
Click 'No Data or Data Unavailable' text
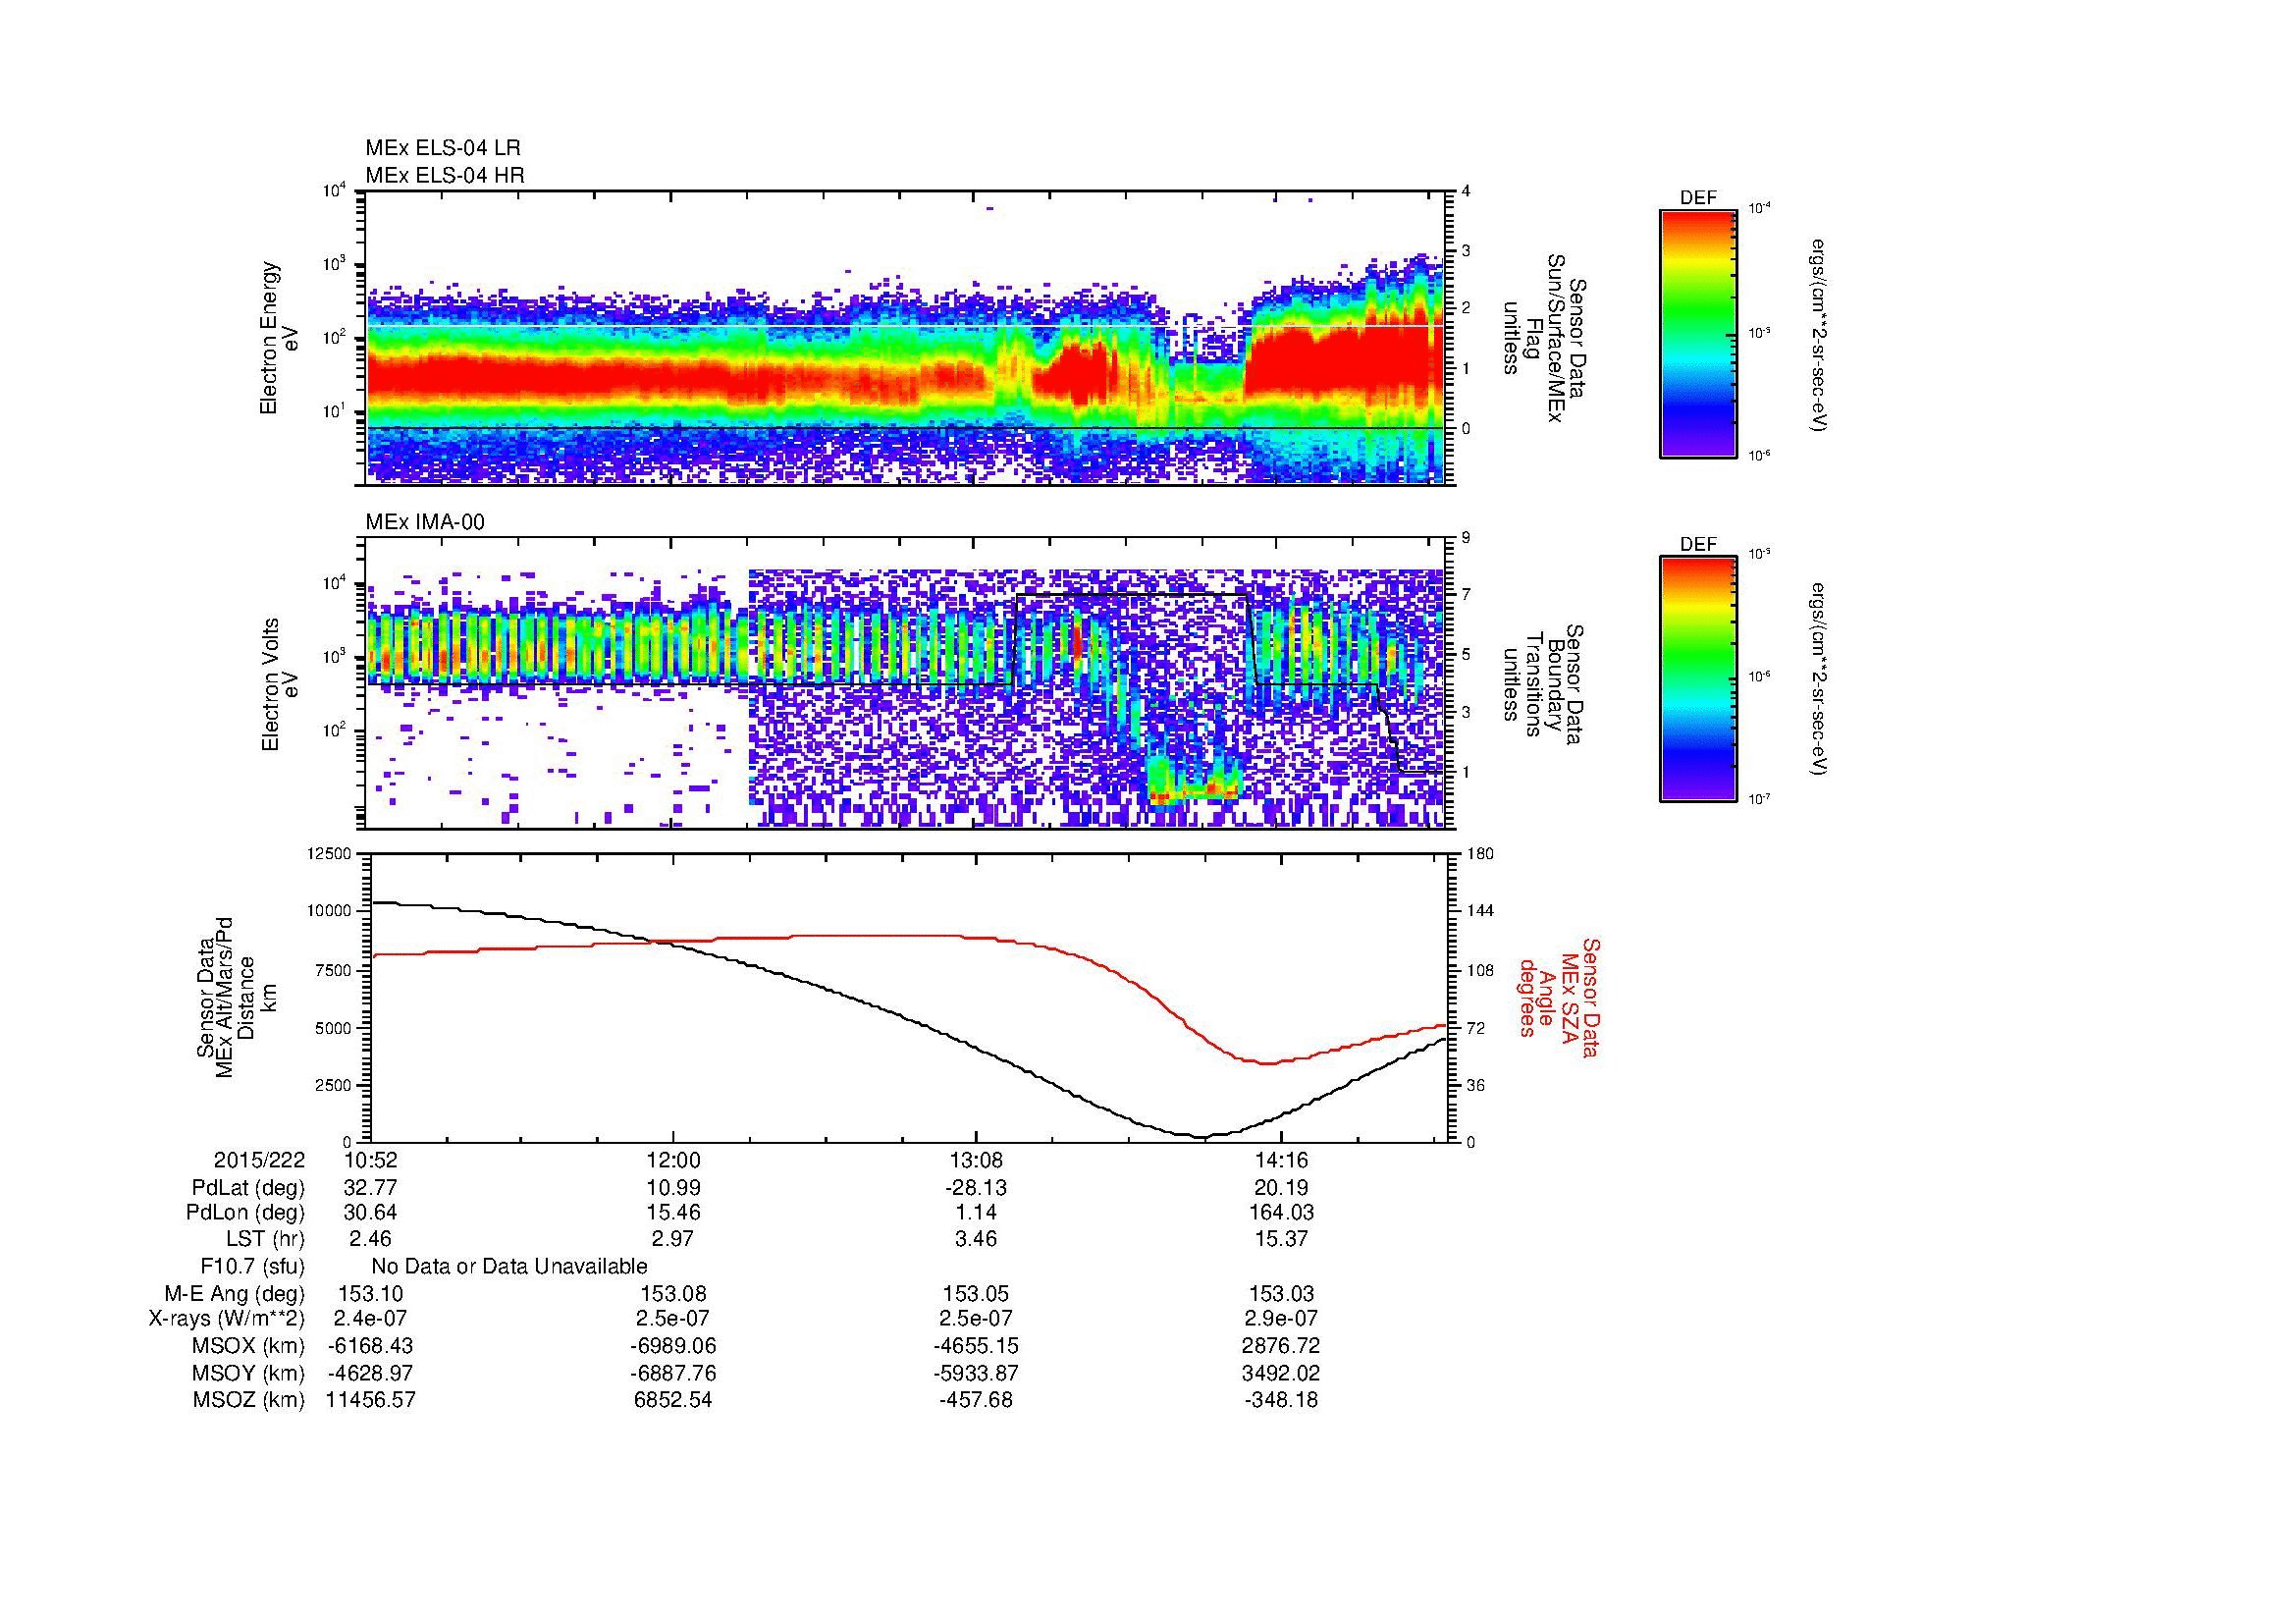pyautogui.click(x=509, y=1267)
